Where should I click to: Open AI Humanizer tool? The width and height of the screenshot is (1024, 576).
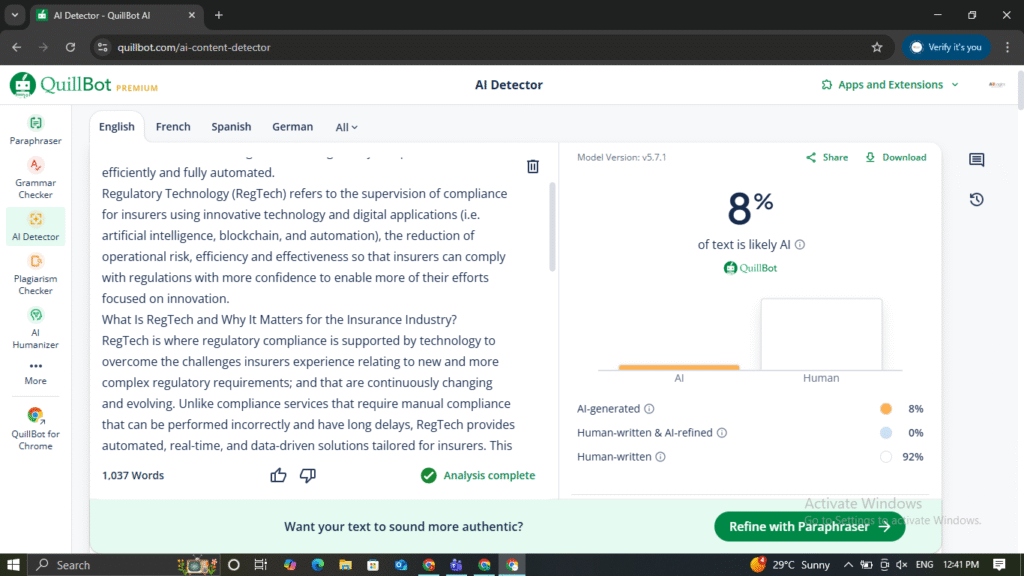click(36, 326)
